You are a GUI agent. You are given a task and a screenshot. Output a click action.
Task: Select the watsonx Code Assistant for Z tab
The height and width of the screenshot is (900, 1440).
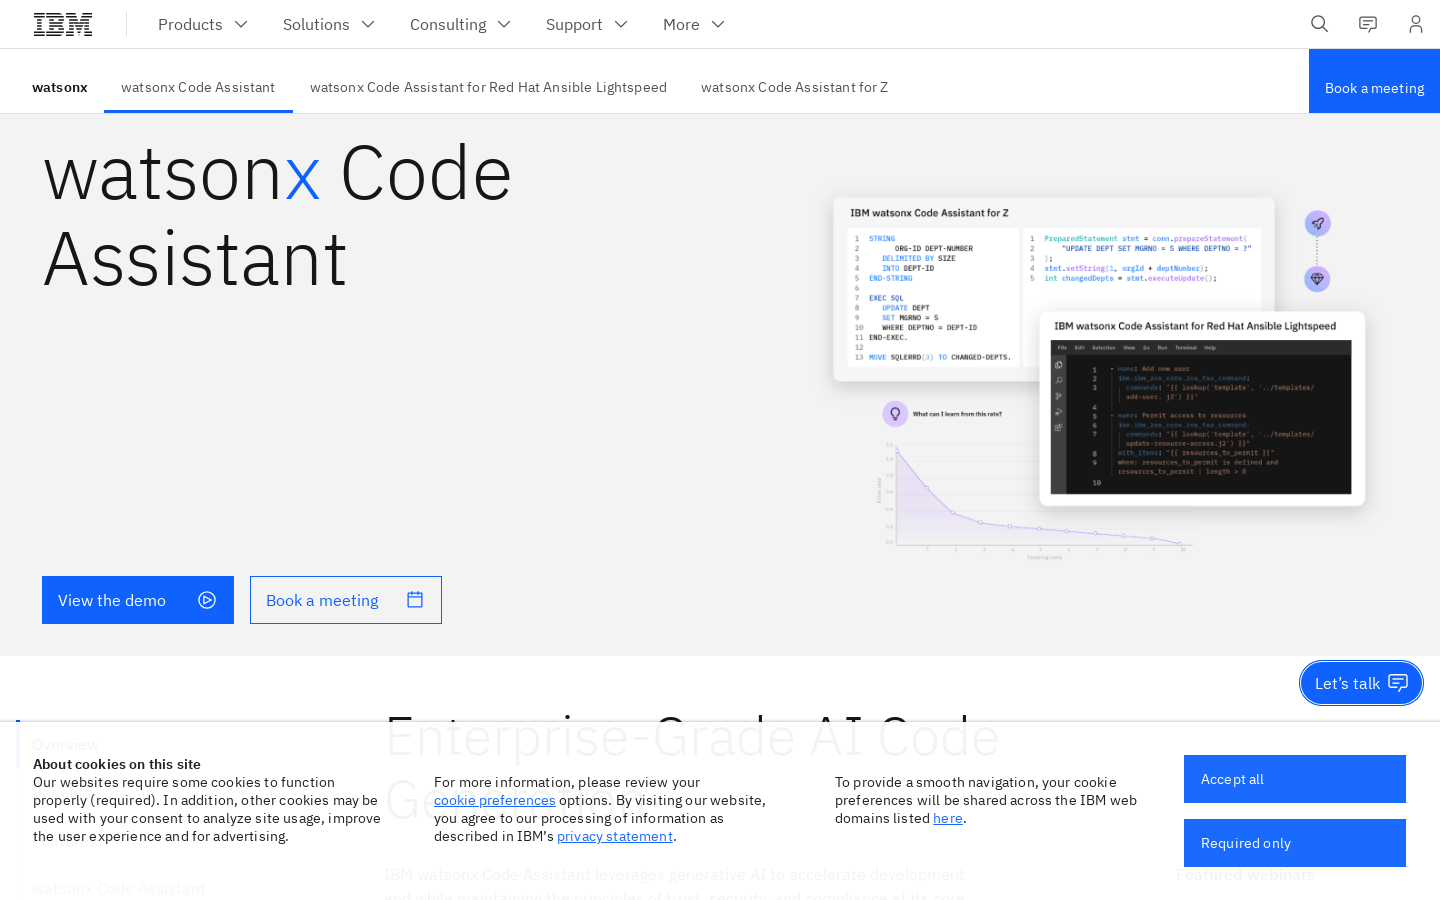click(x=794, y=87)
